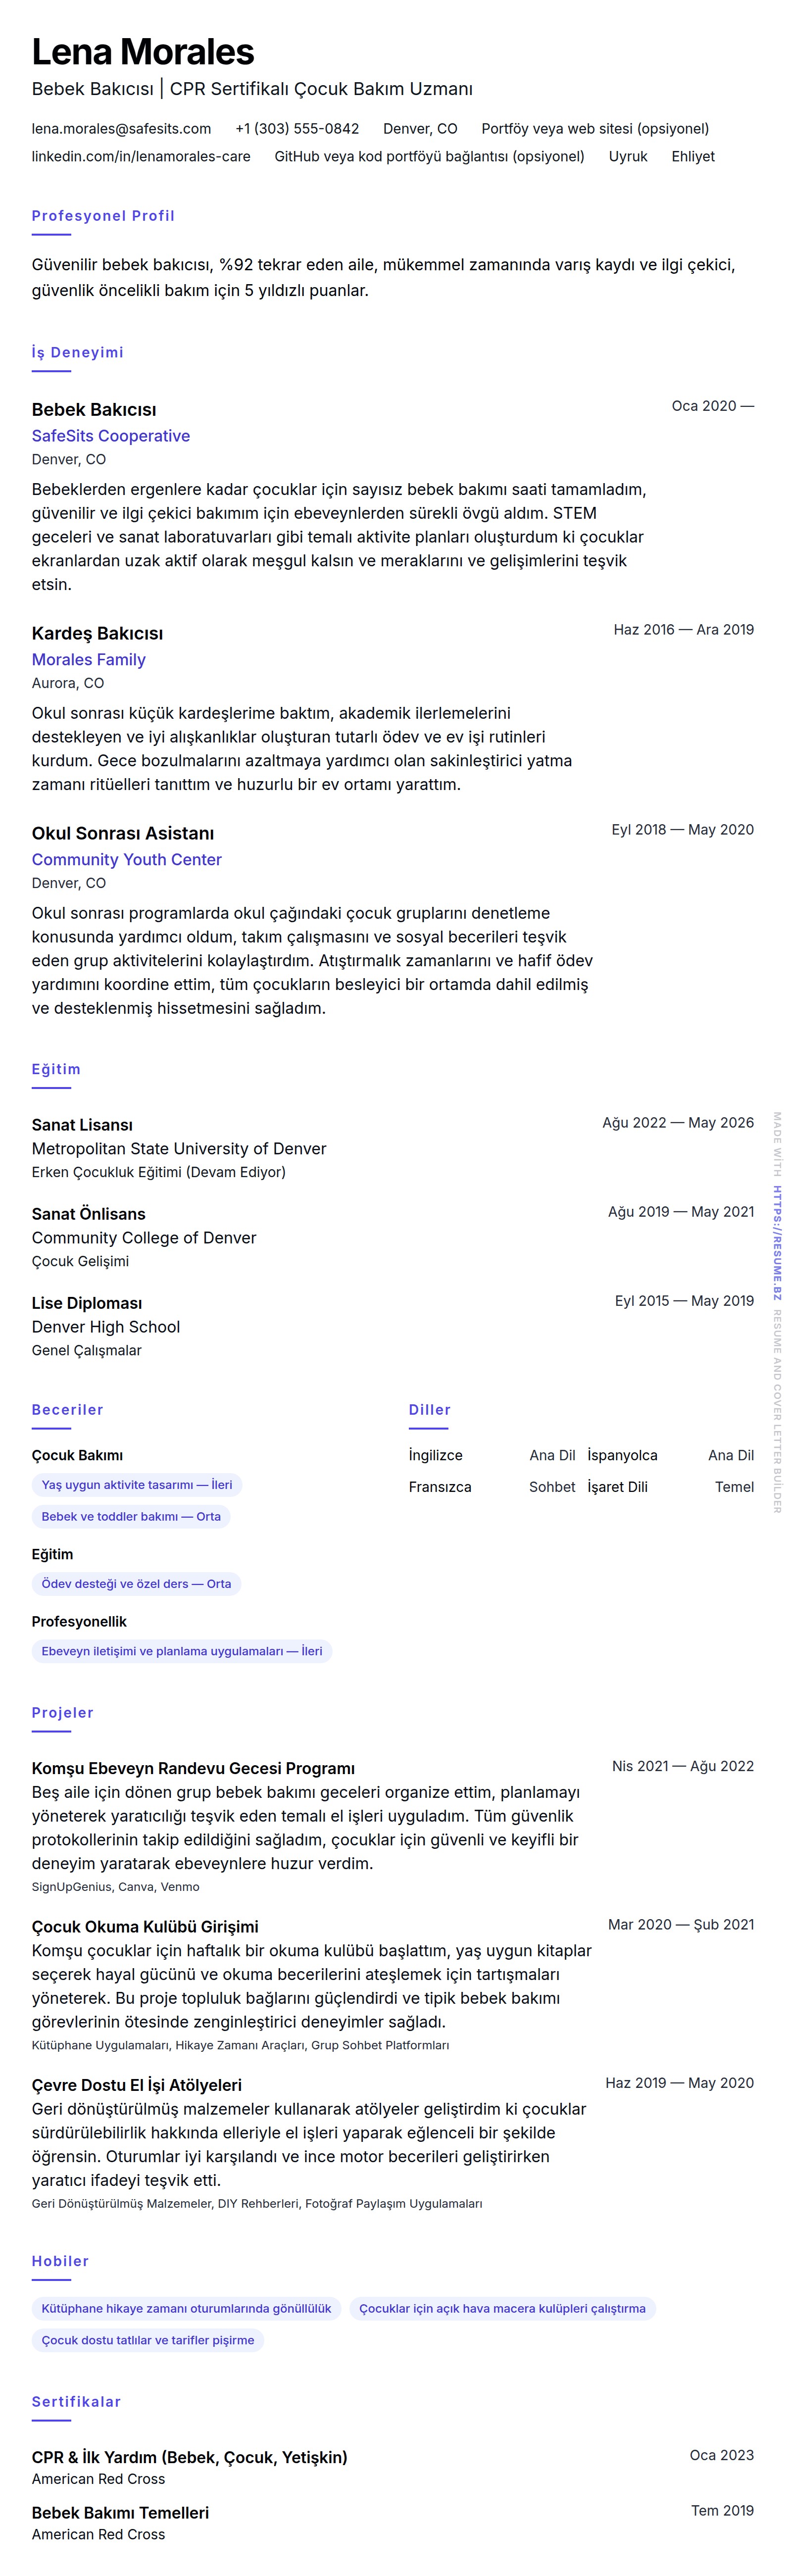Click the lena.morales@safesits.com email address
Image resolution: width=786 pixels, height=2576 pixels.
pos(121,129)
